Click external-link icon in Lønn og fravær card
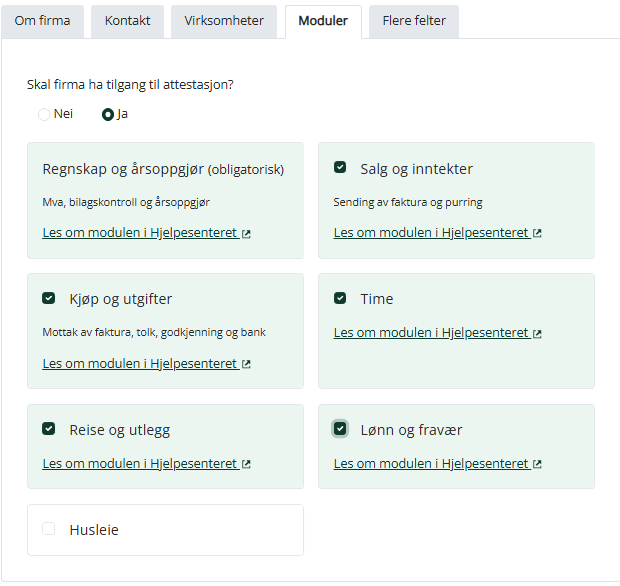620x586 pixels. click(x=537, y=464)
